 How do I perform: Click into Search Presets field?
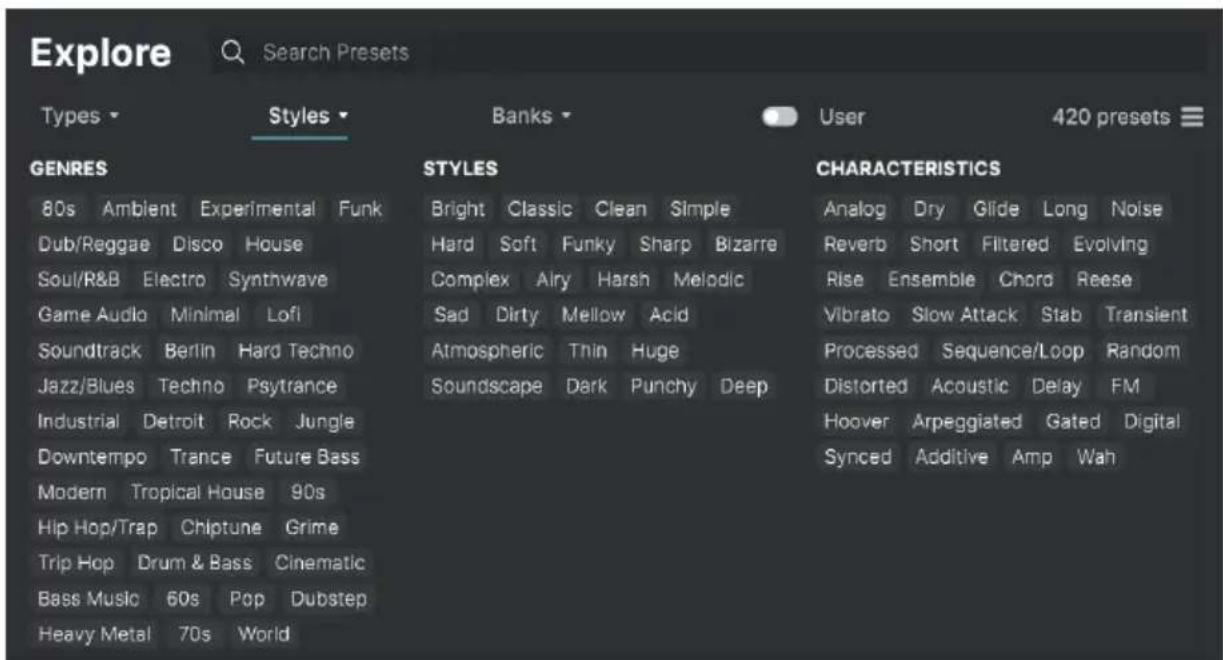pyautogui.click(x=708, y=52)
